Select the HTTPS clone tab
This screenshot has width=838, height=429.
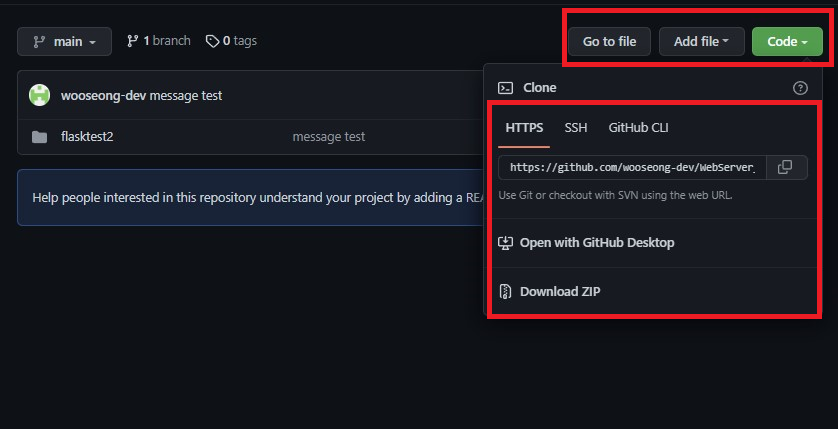(524, 128)
